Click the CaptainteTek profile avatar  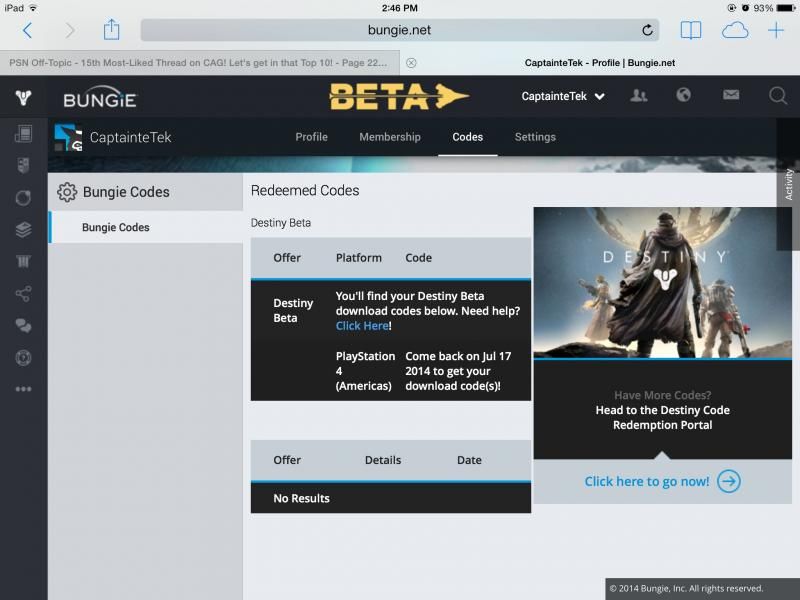click(68, 137)
